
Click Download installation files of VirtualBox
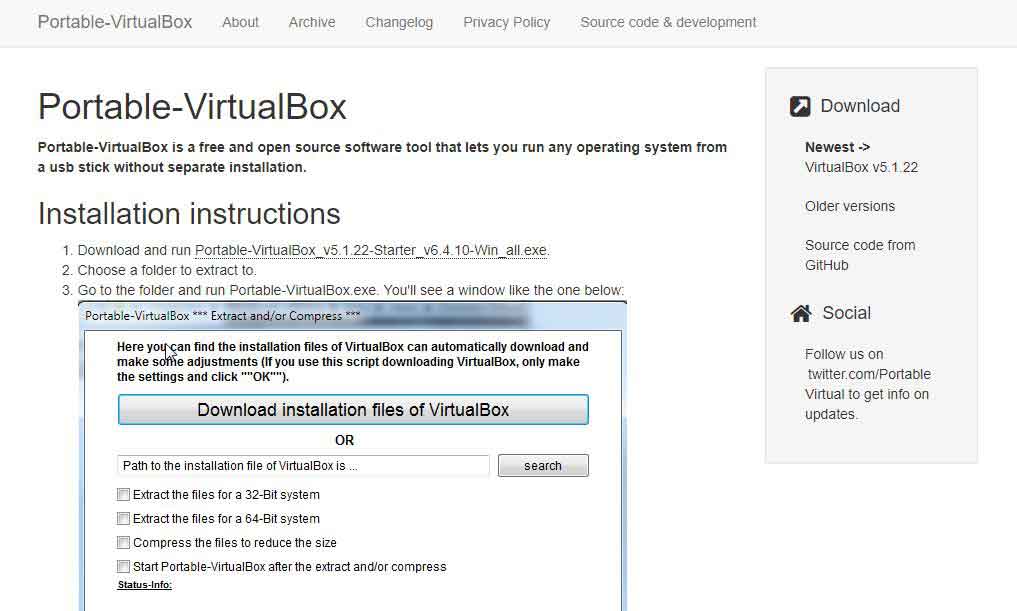(x=354, y=409)
